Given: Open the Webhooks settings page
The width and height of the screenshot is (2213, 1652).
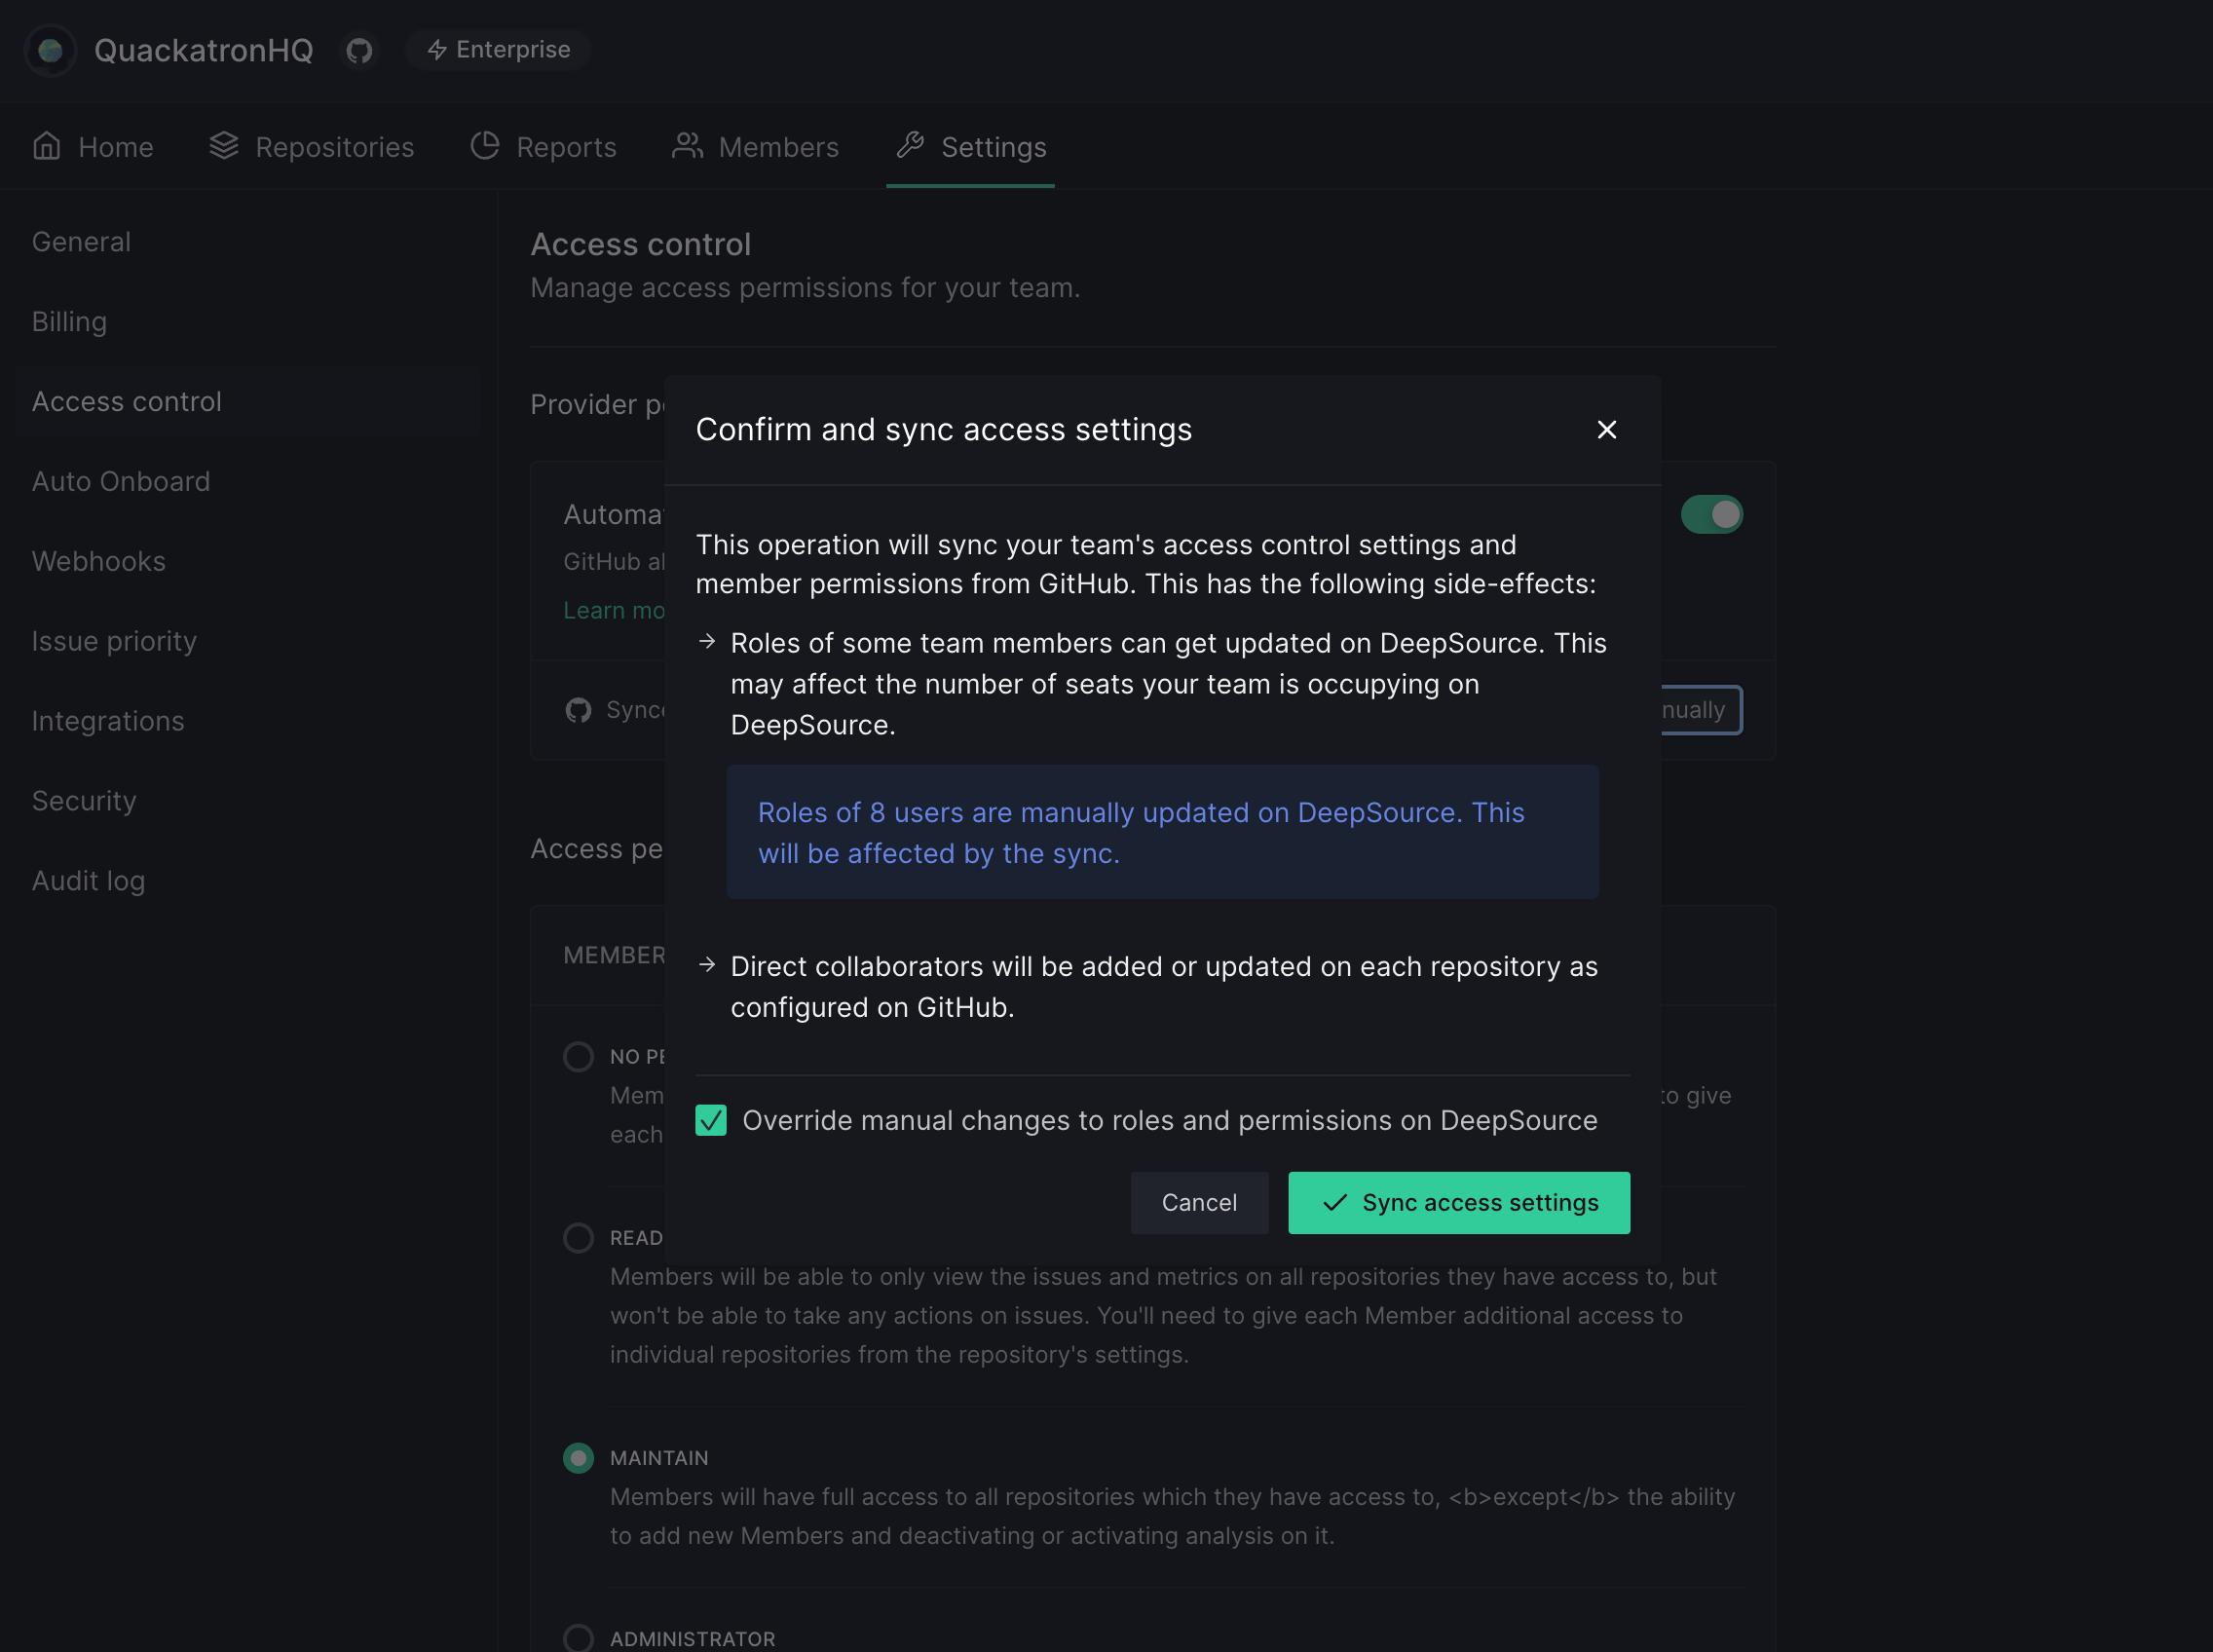Looking at the screenshot, I should [x=98, y=561].
